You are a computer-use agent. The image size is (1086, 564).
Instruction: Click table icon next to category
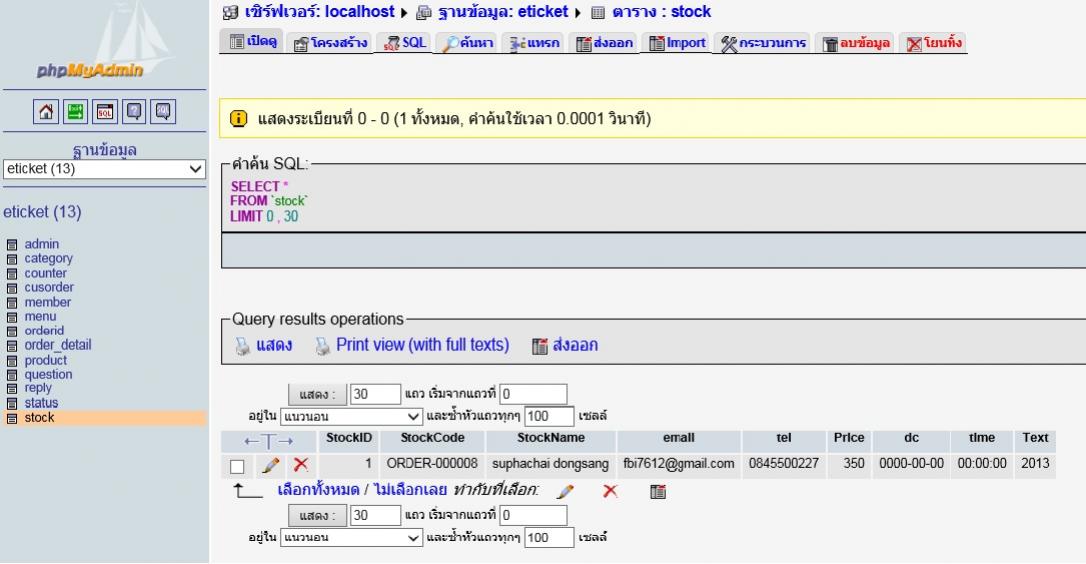(x=12, y=259)
